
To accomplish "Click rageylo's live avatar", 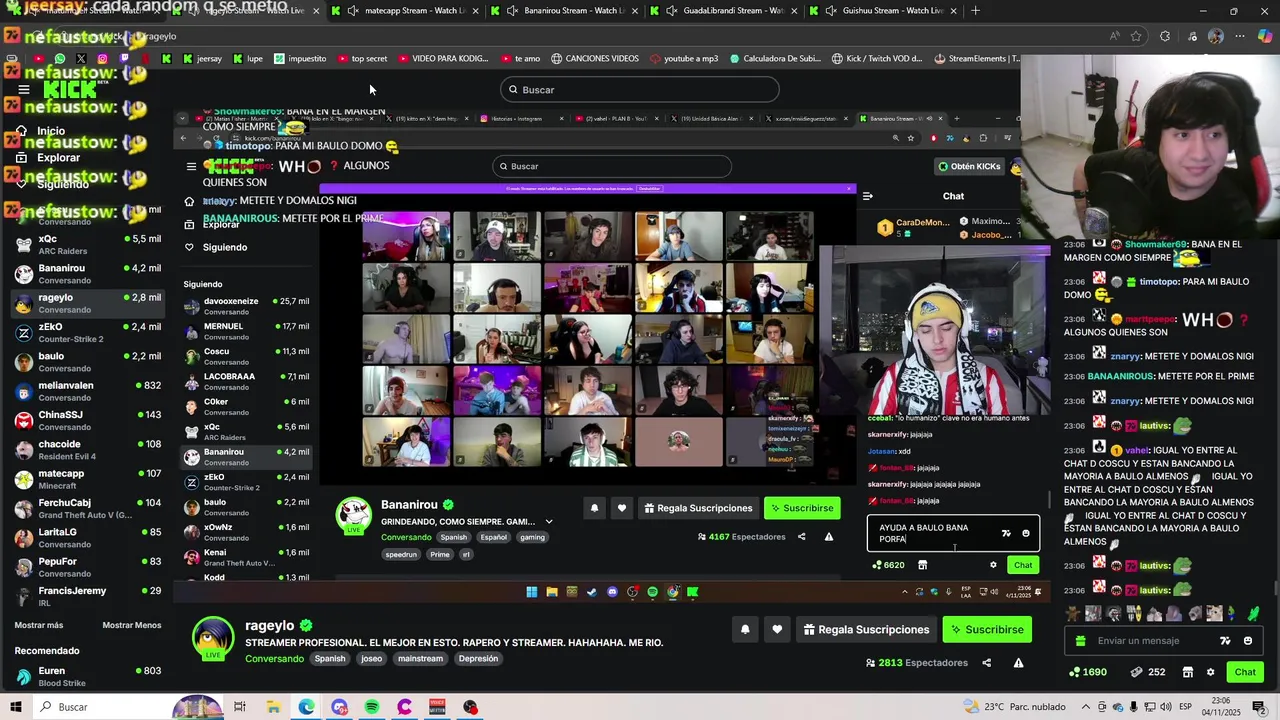I will pyautogui.click(x=213, y=639).
